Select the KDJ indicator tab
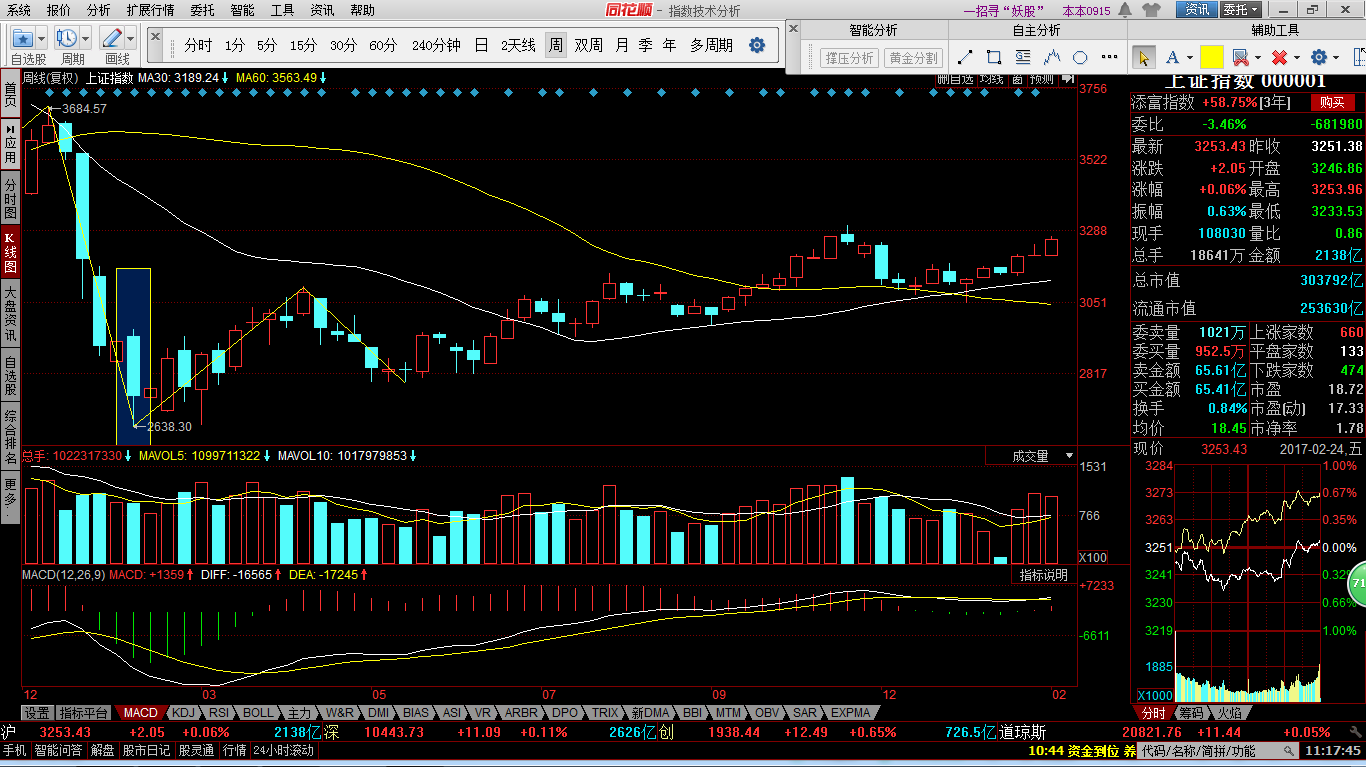The height and width of the screenshot is (767, 1366). tap(183, 713)
